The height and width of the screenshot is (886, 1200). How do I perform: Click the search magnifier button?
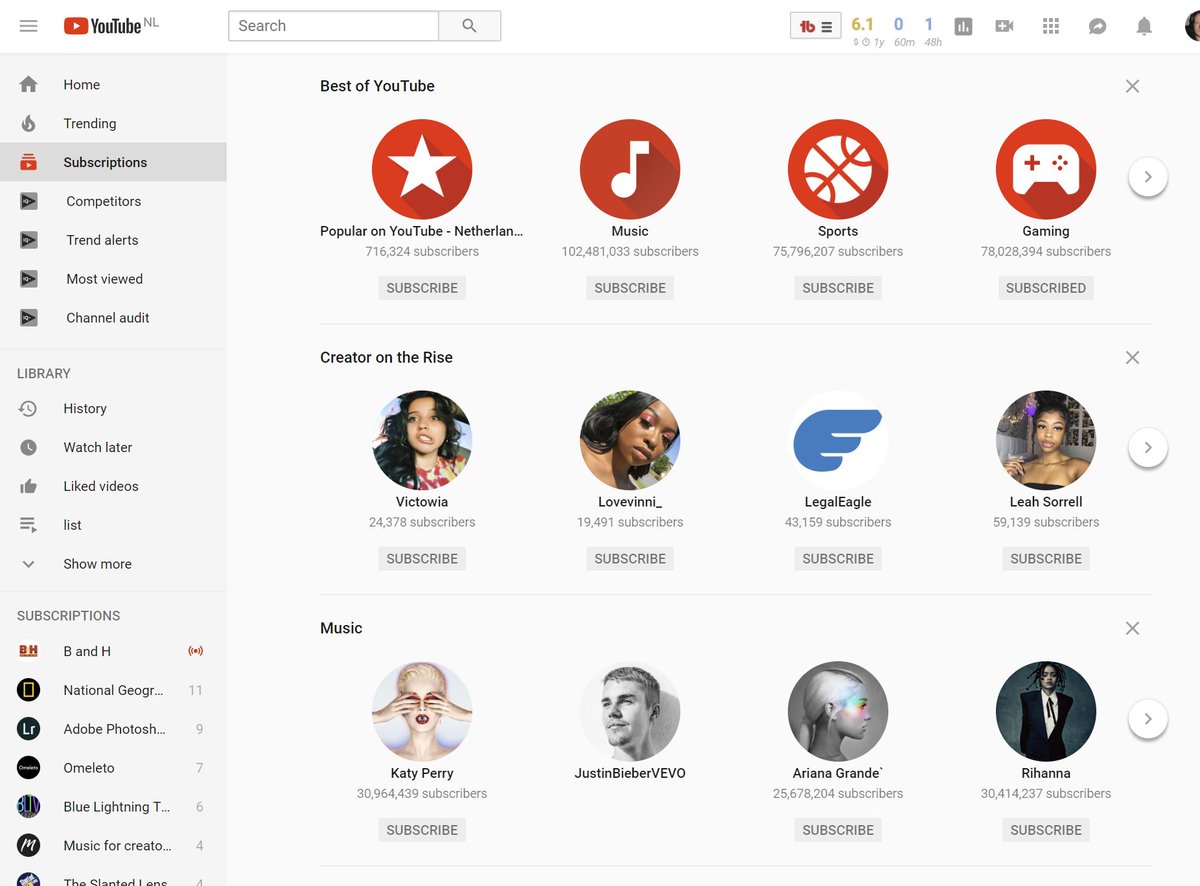[x=469, y=26]
